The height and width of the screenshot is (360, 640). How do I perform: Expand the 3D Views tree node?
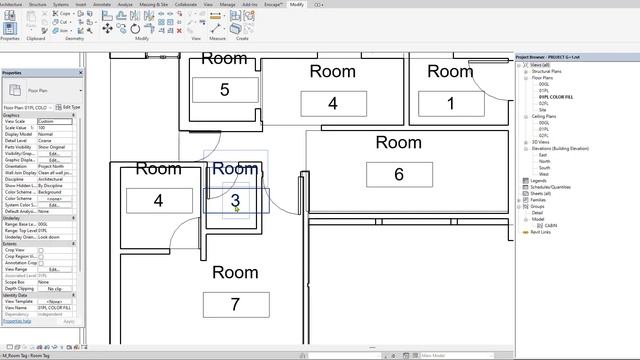(x=526, y=142)
